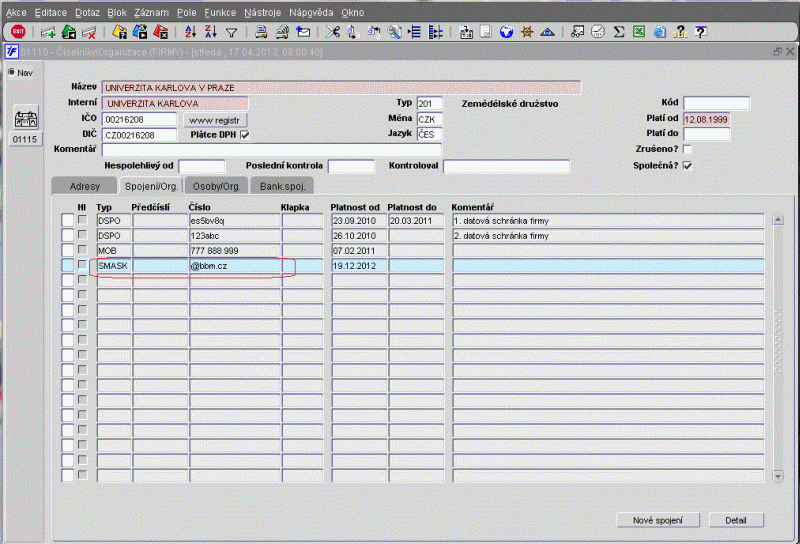The image size is (800, 544).
Task: Click the green Excel export icon
Action: (x=639, y=32)
